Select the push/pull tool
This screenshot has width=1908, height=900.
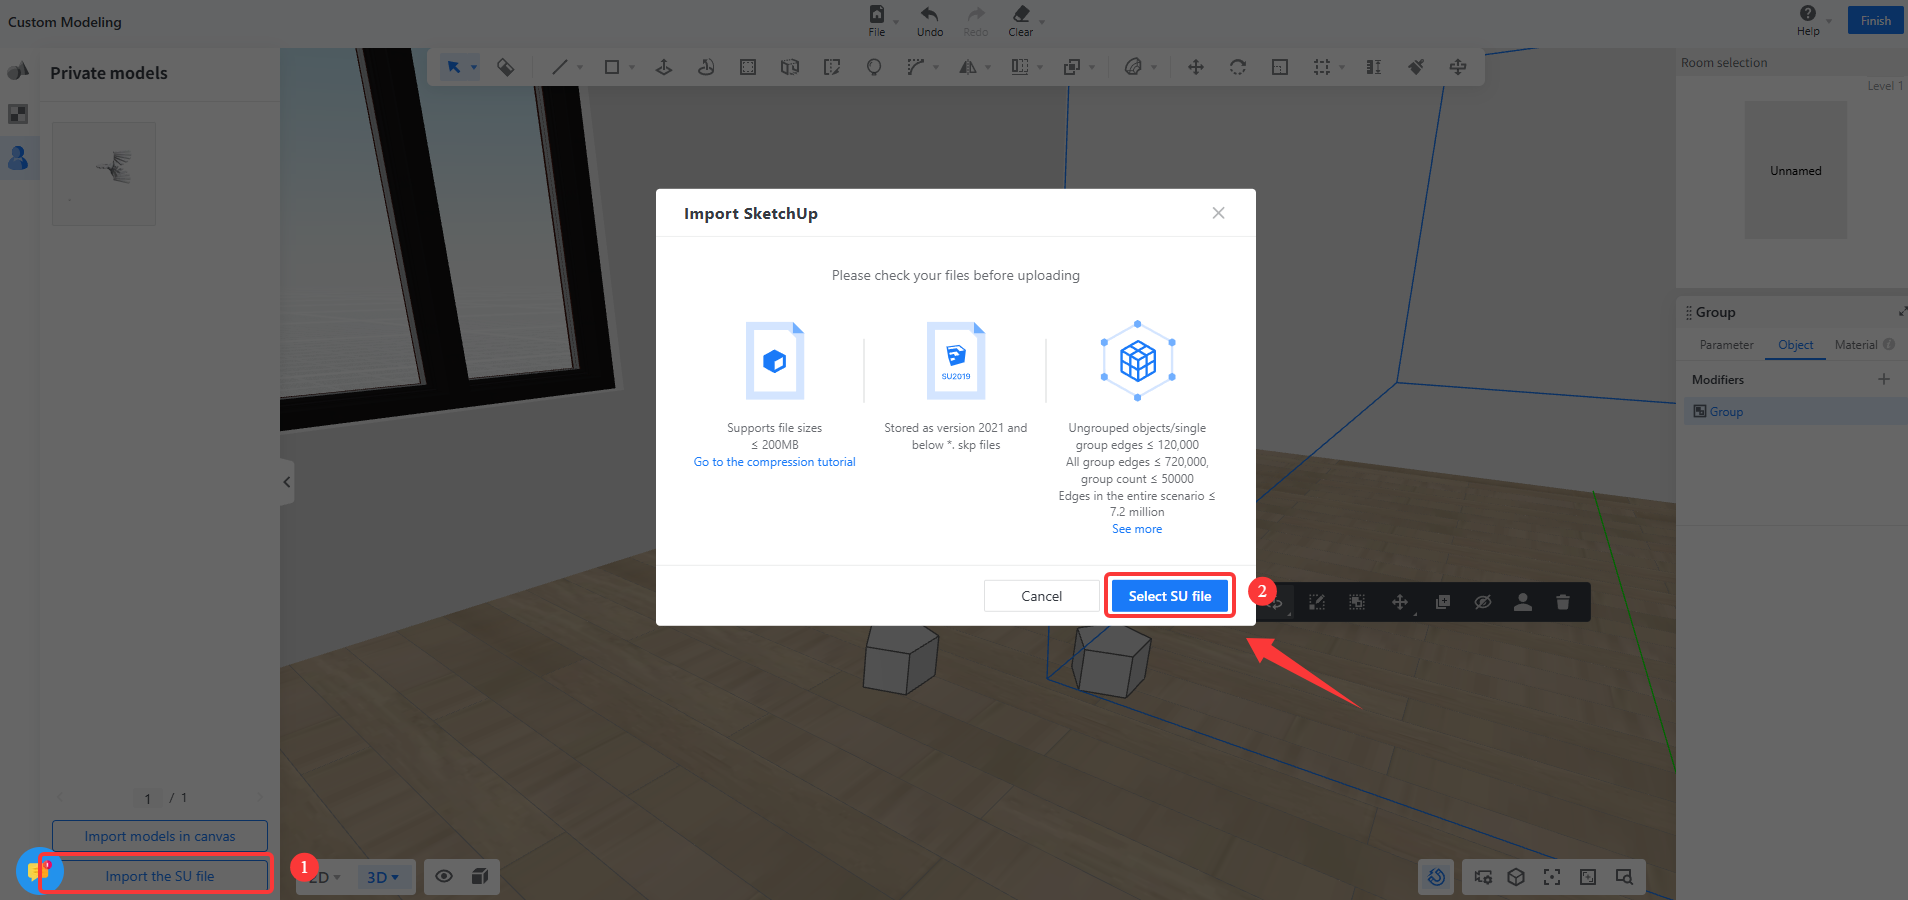click(x=663, y=67)
